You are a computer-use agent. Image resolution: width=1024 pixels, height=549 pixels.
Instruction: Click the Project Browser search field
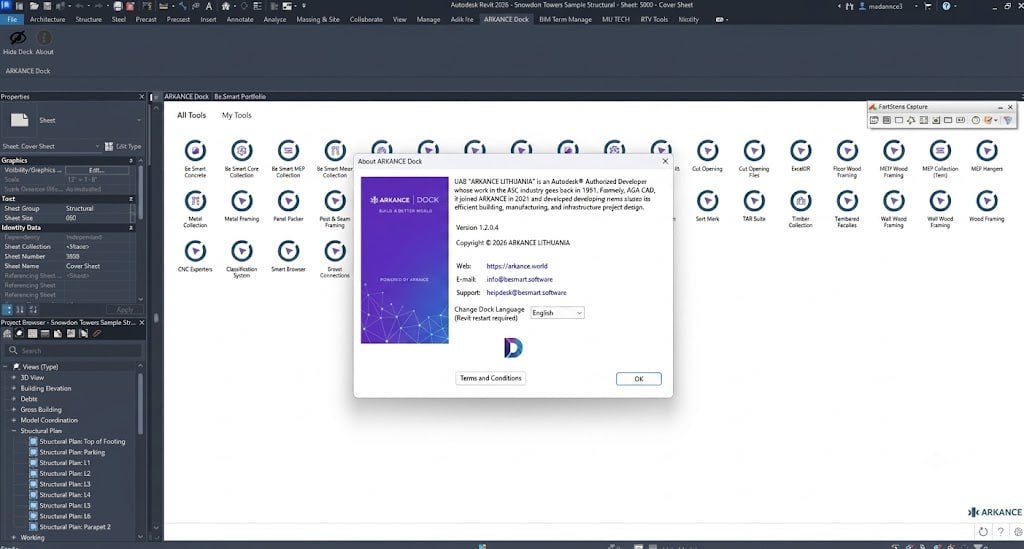74,351
